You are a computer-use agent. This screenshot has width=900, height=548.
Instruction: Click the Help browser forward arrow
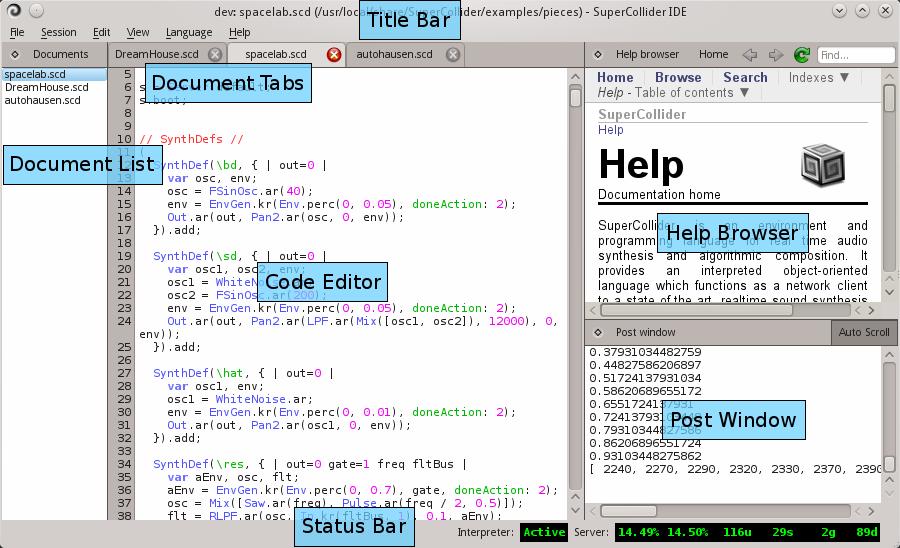[775, 55]
